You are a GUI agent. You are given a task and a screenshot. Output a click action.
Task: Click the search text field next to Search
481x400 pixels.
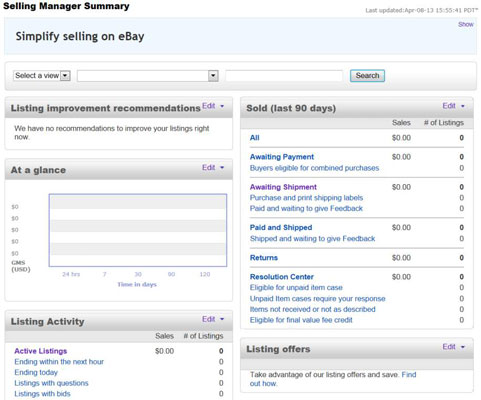tap(284, 76)
